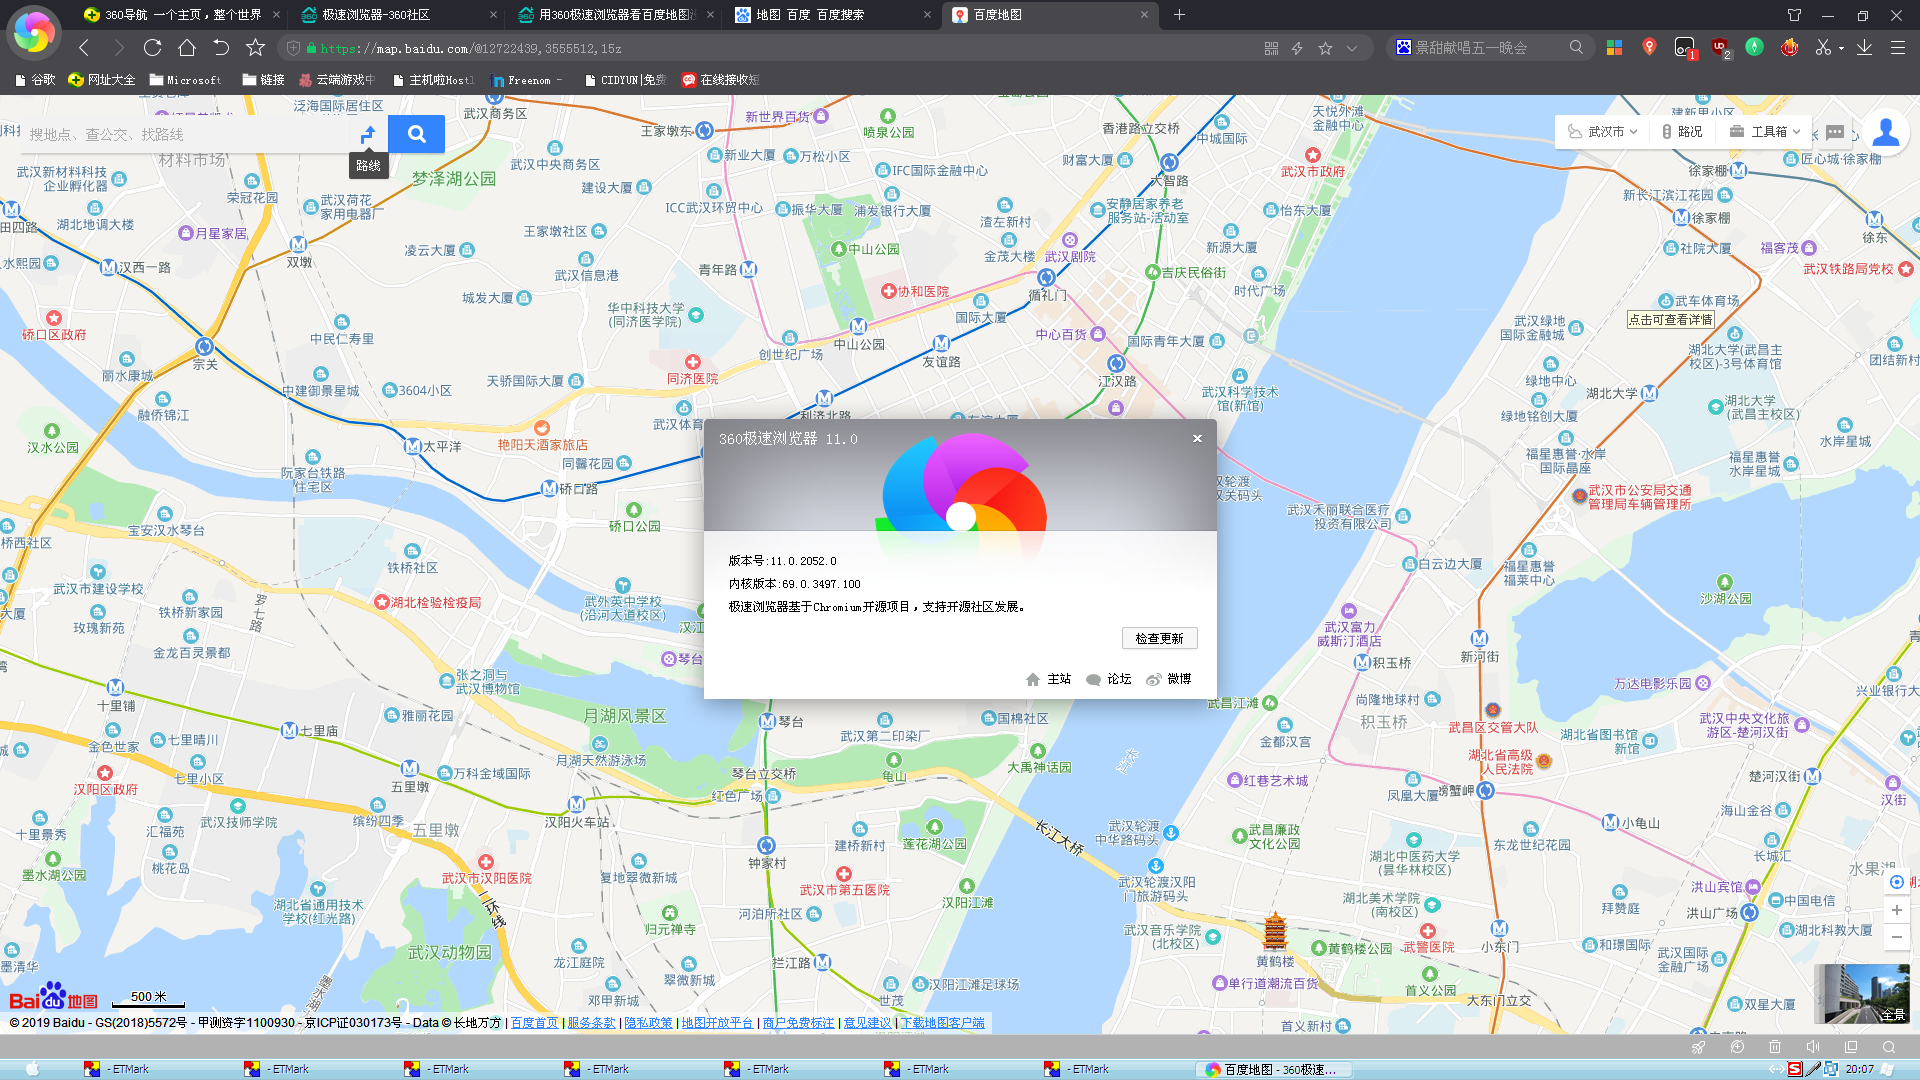
Task: Open the 论坛 link in about dialog
Action: (1108, 679)
